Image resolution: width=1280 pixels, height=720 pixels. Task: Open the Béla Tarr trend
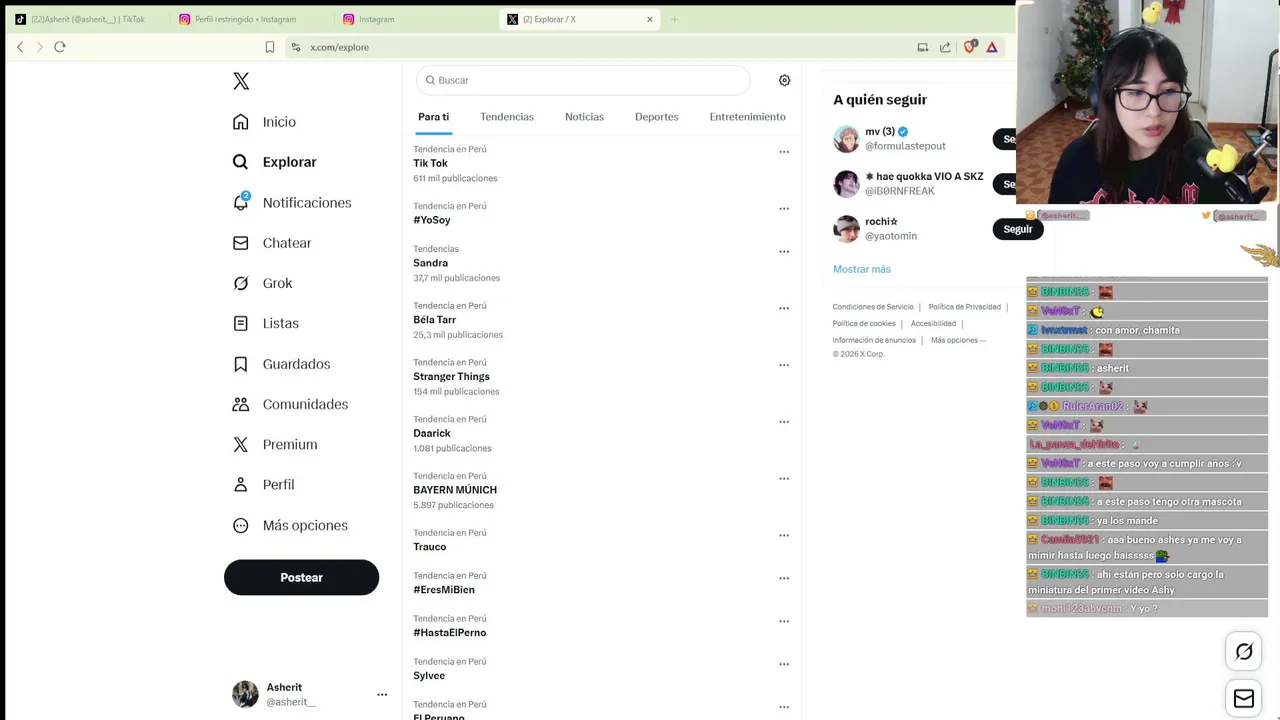pyautogui.click(x=434, y=320)
